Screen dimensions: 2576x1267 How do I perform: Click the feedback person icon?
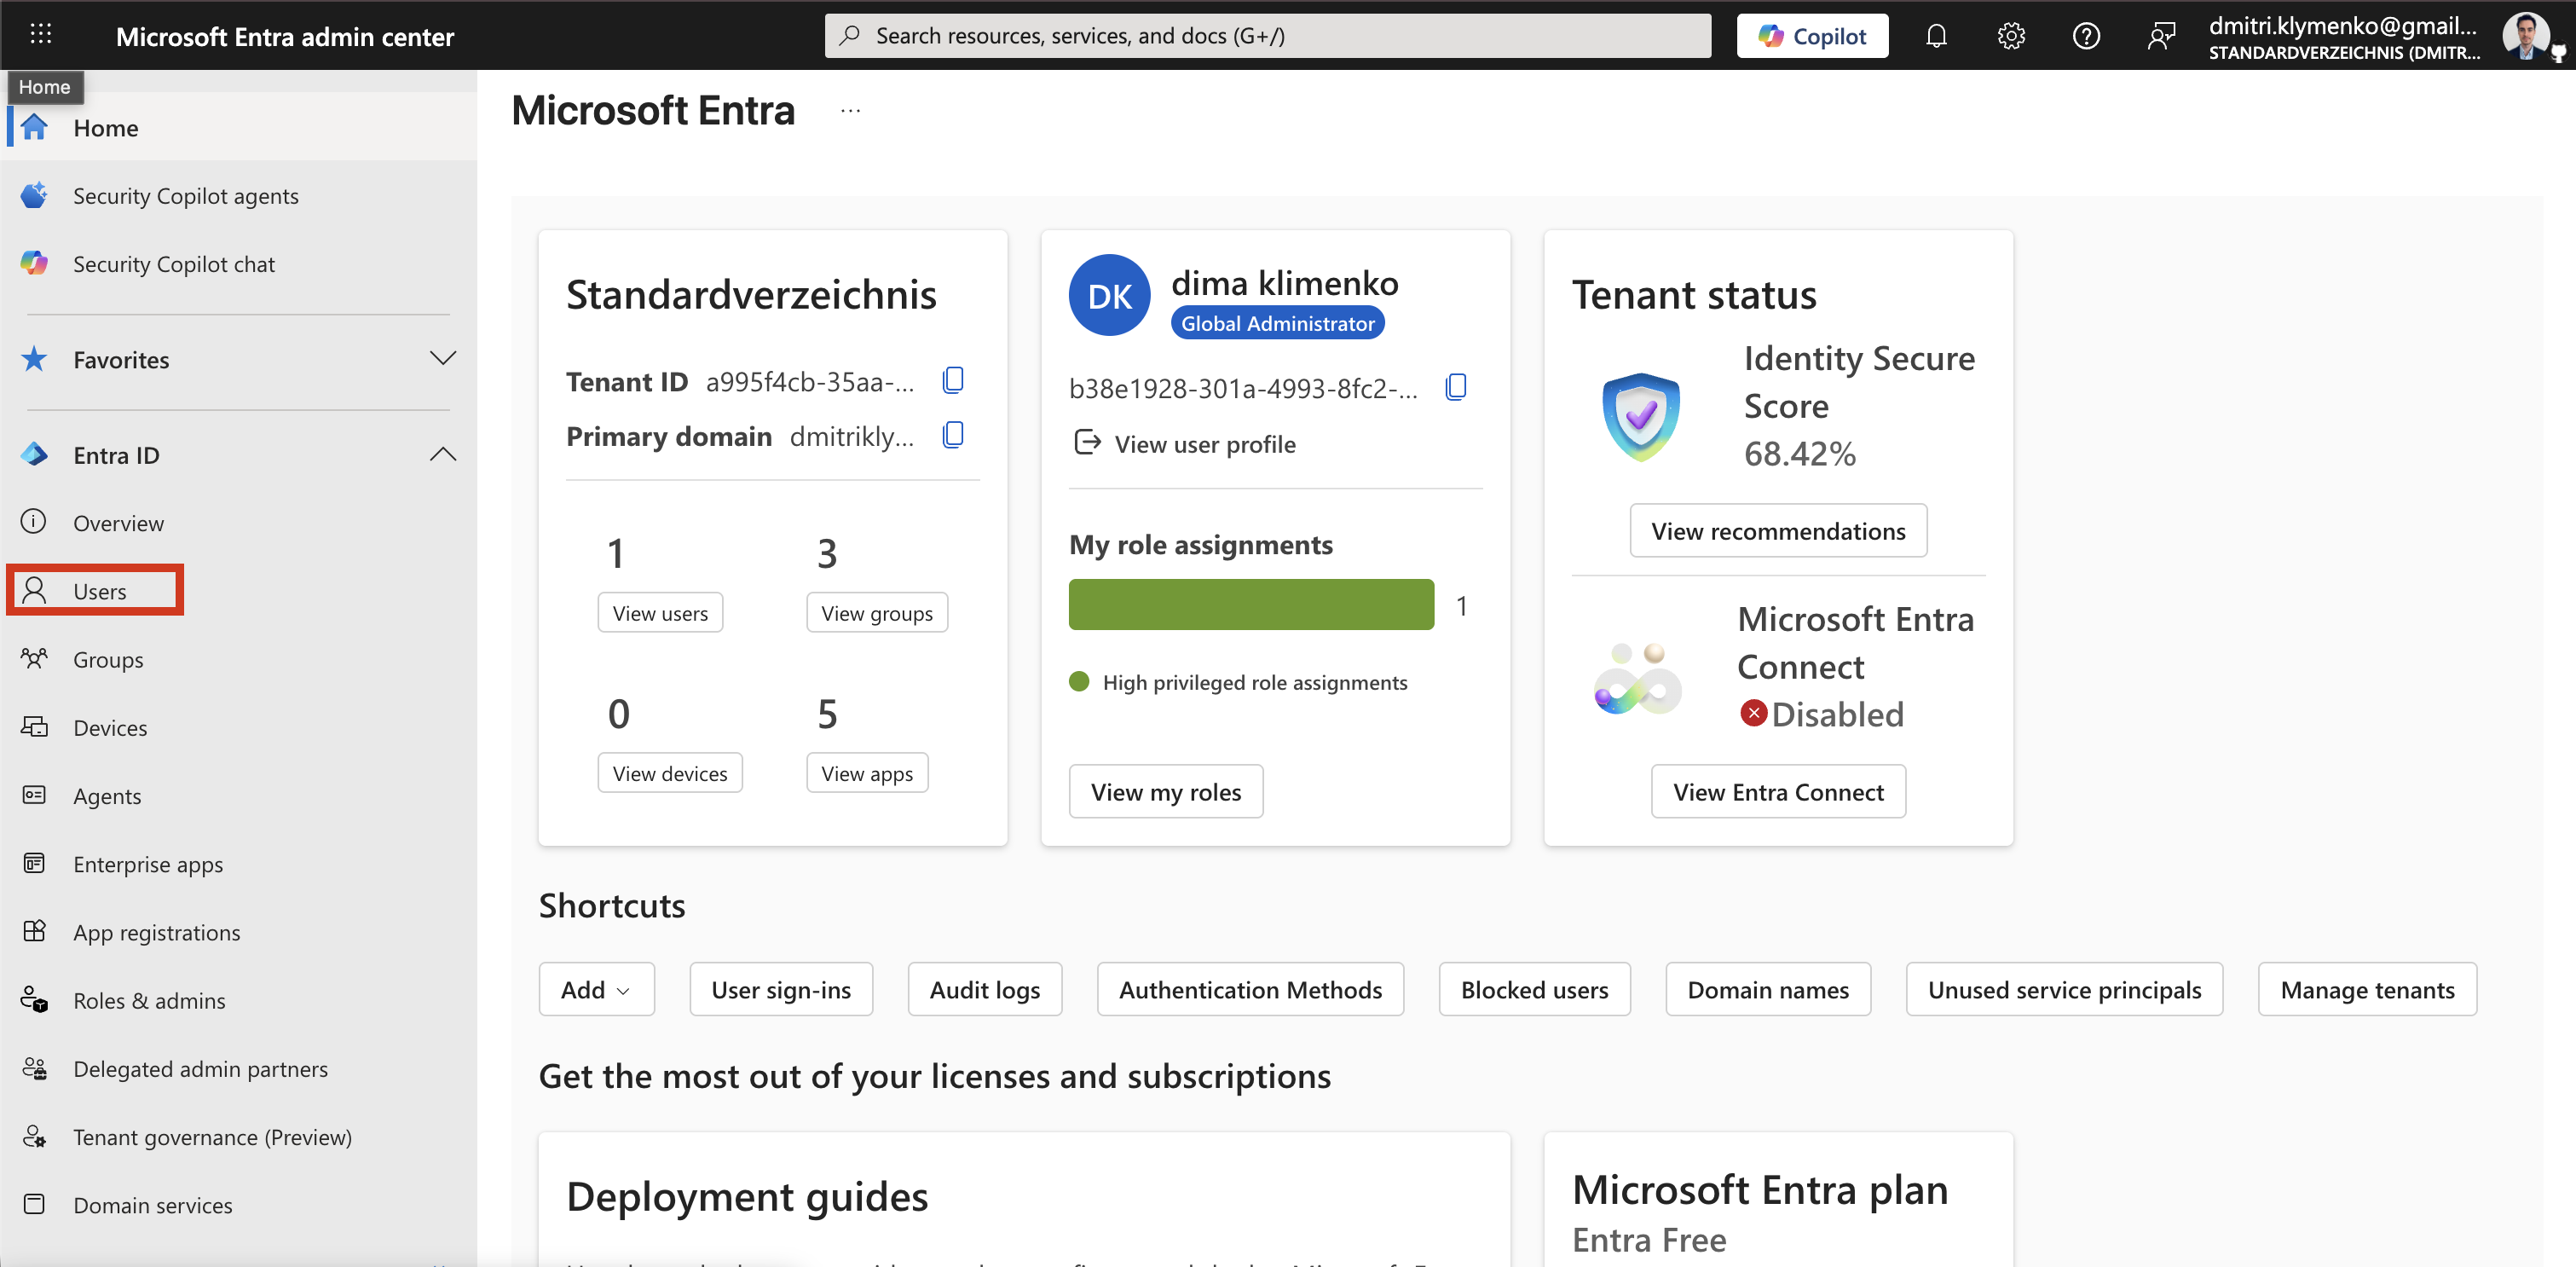tap(2161, 36)
